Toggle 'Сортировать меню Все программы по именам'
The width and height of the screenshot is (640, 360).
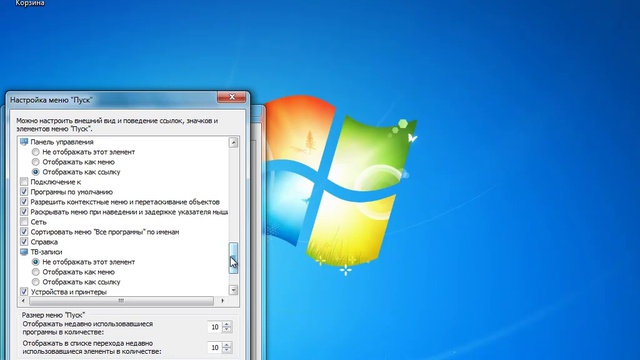pyautogui.click(x=24, y=232)
